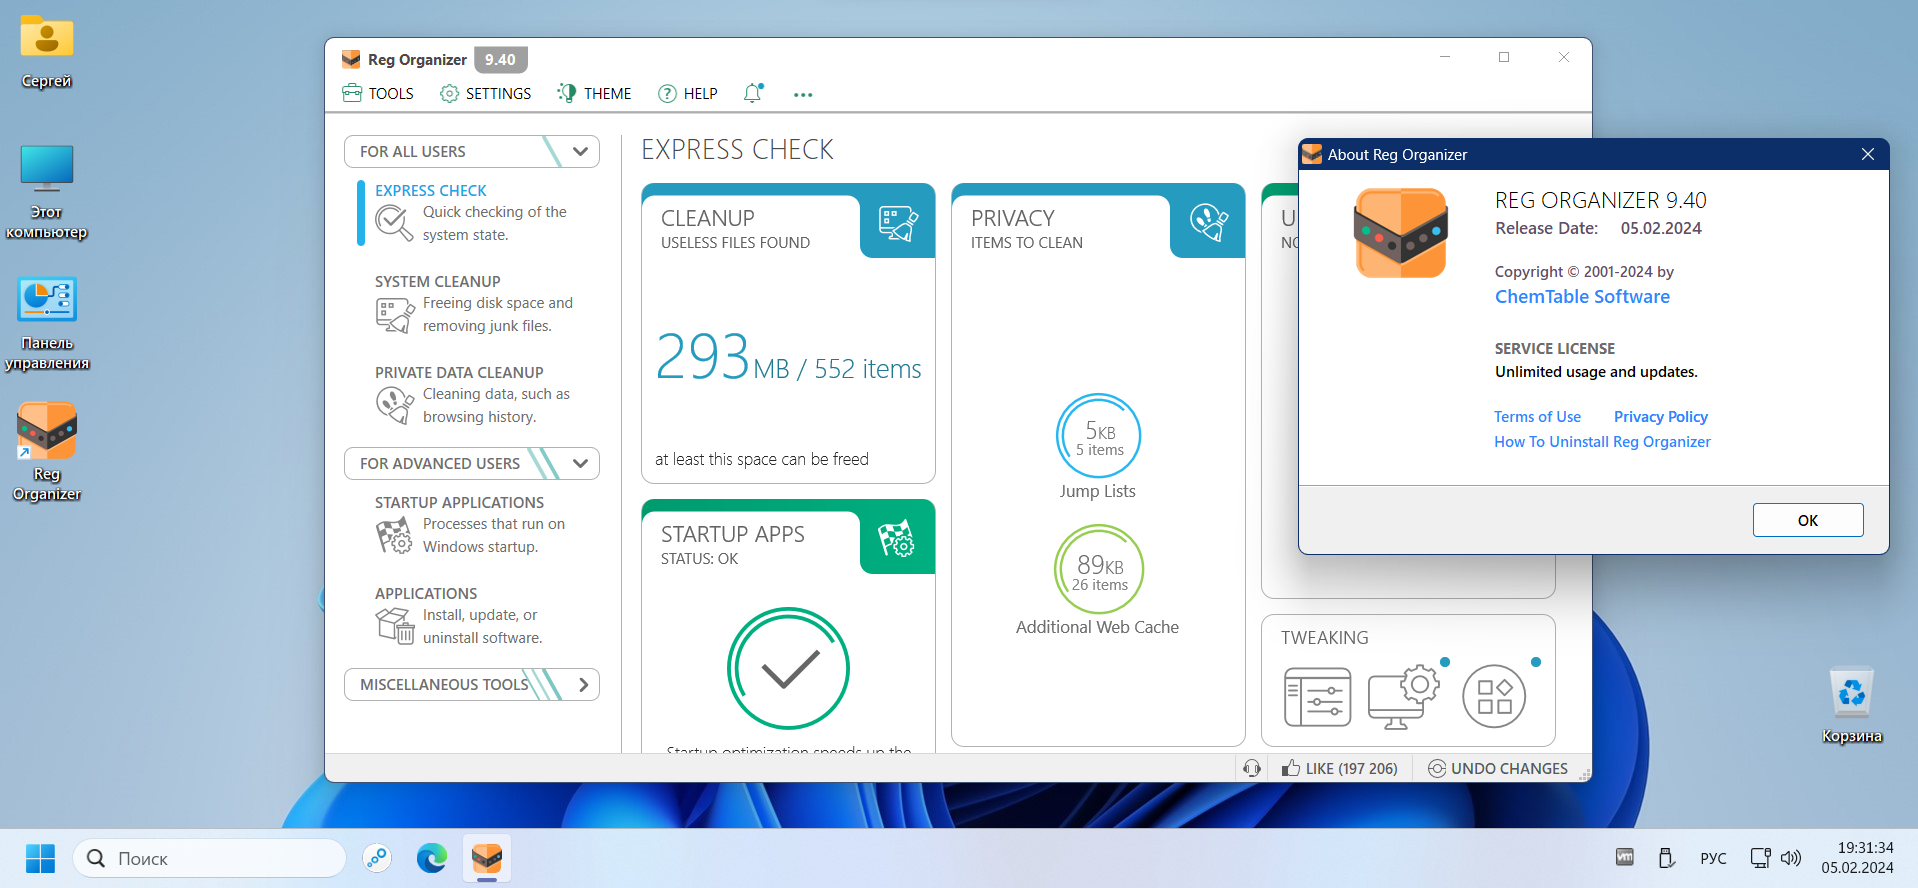Launch Microsoft Edge from taskbar
1918x888 pixels.
432,858
